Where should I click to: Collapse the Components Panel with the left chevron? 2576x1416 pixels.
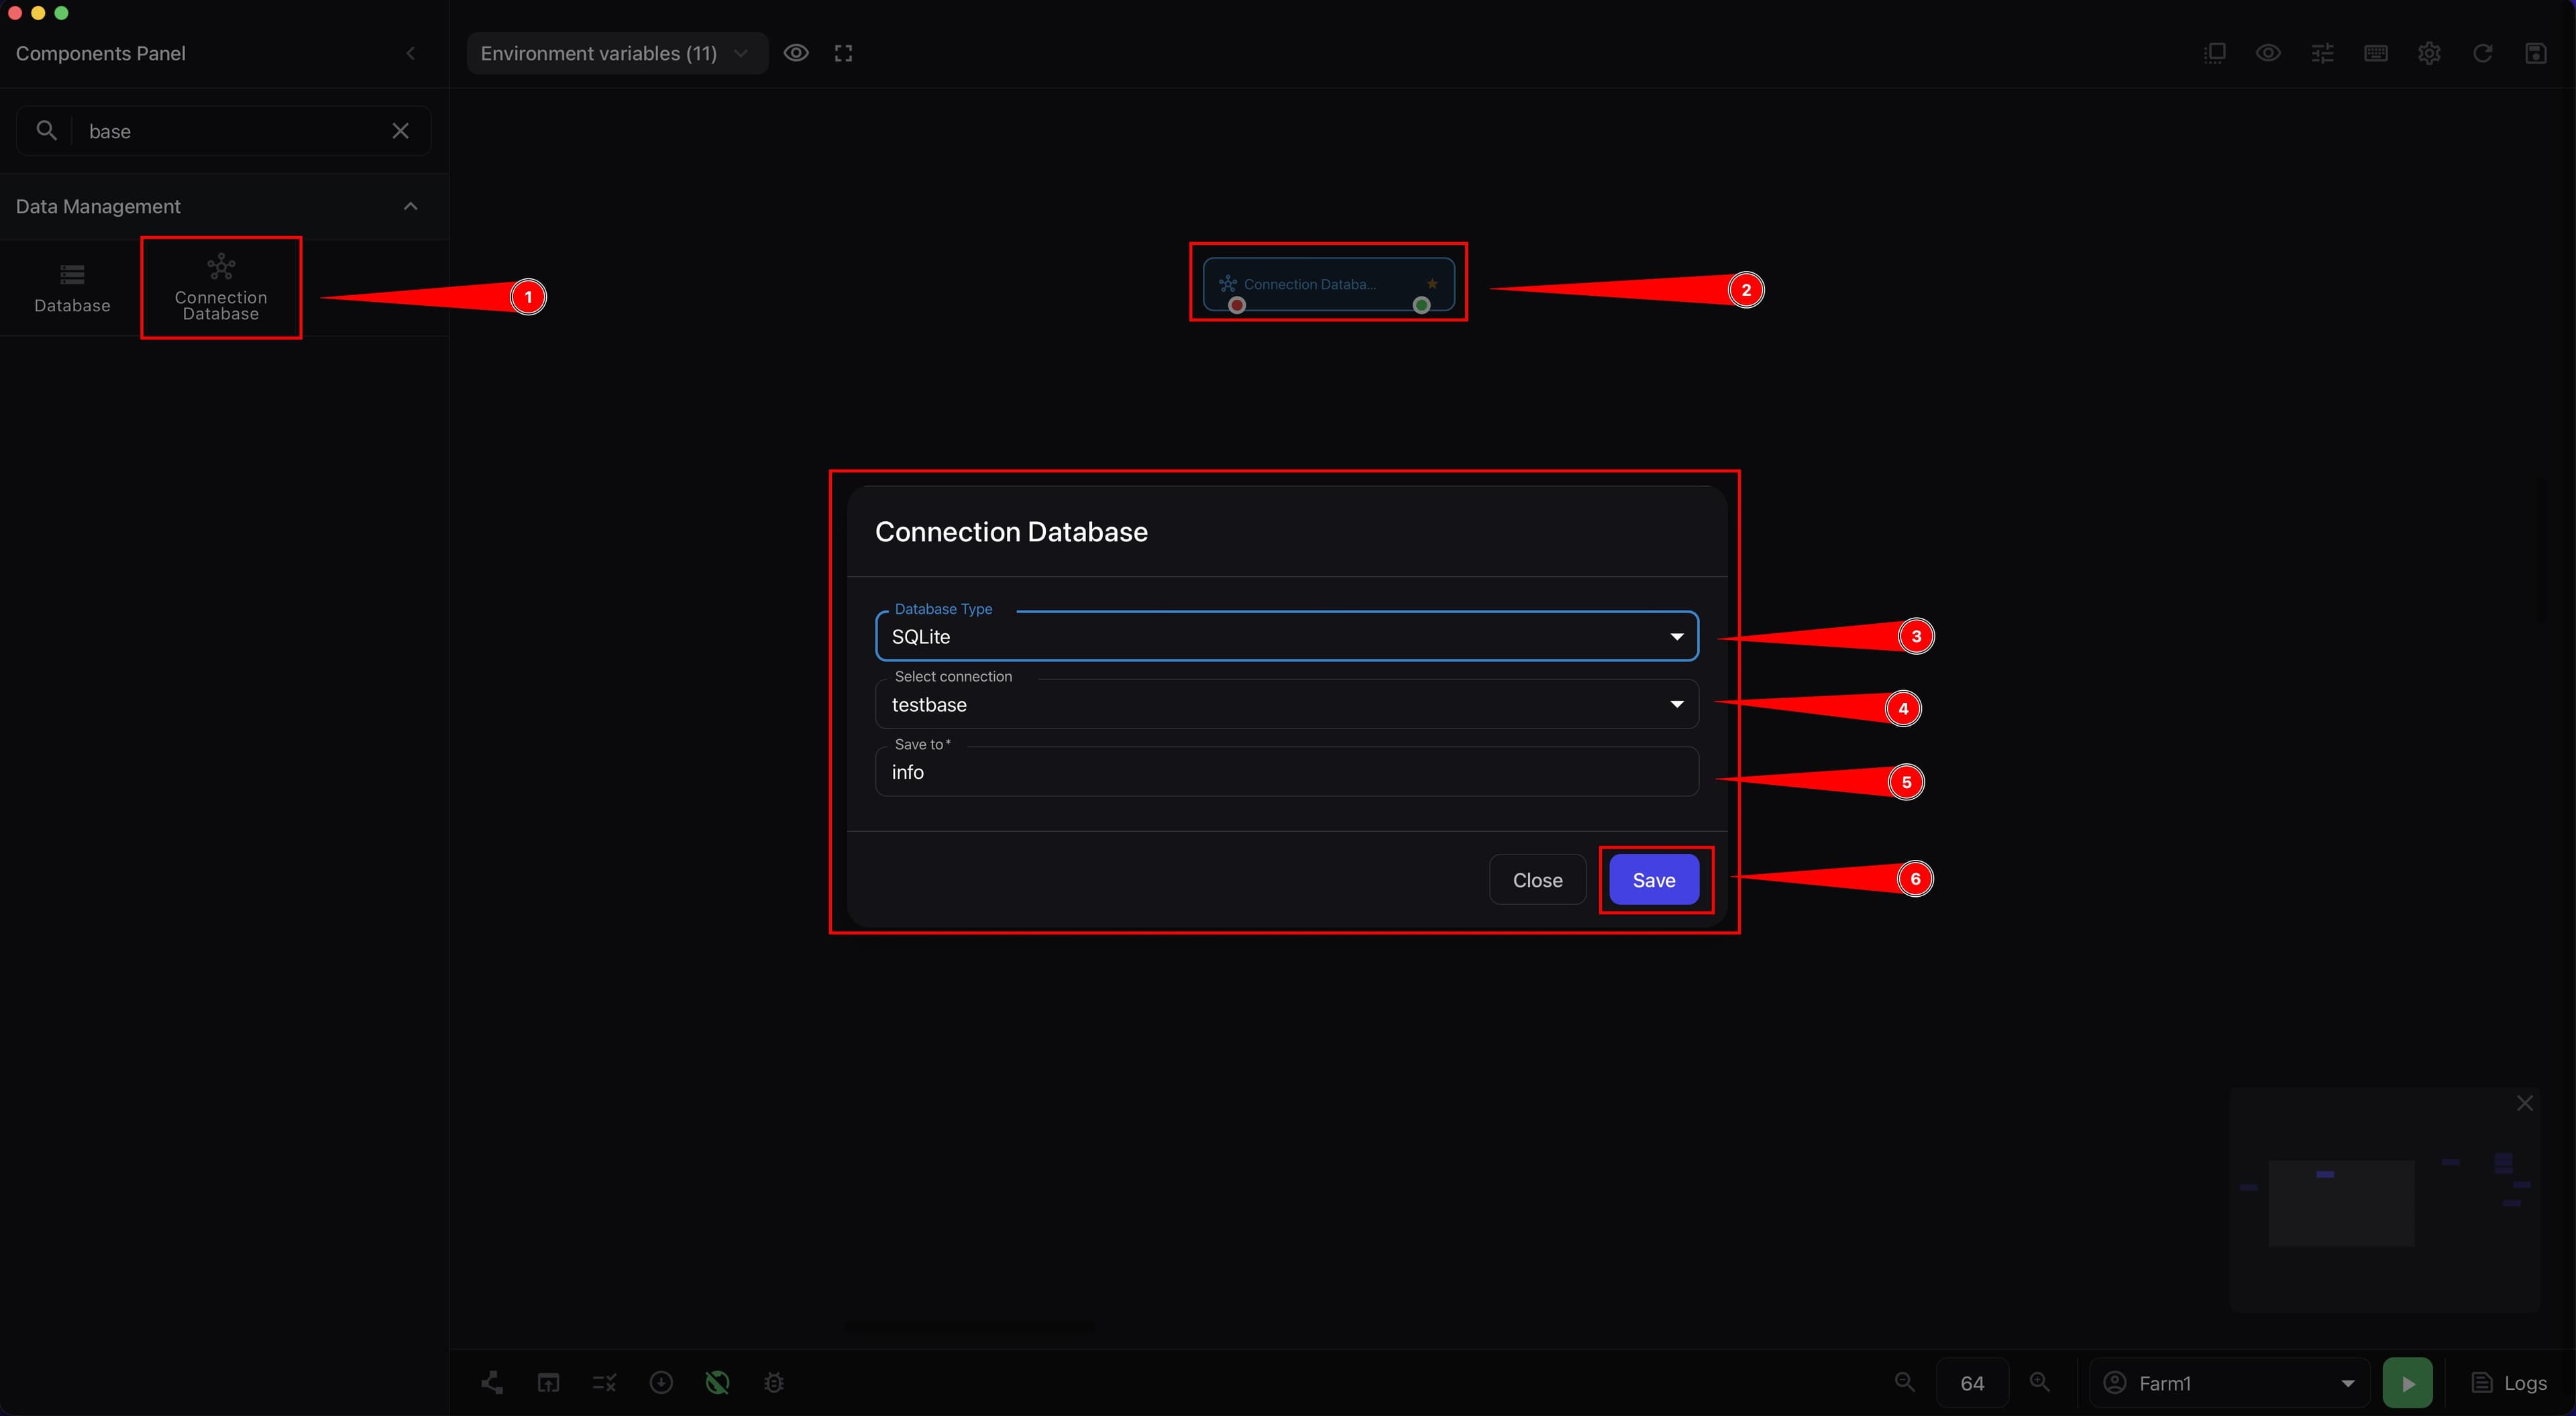coord(410,53)
